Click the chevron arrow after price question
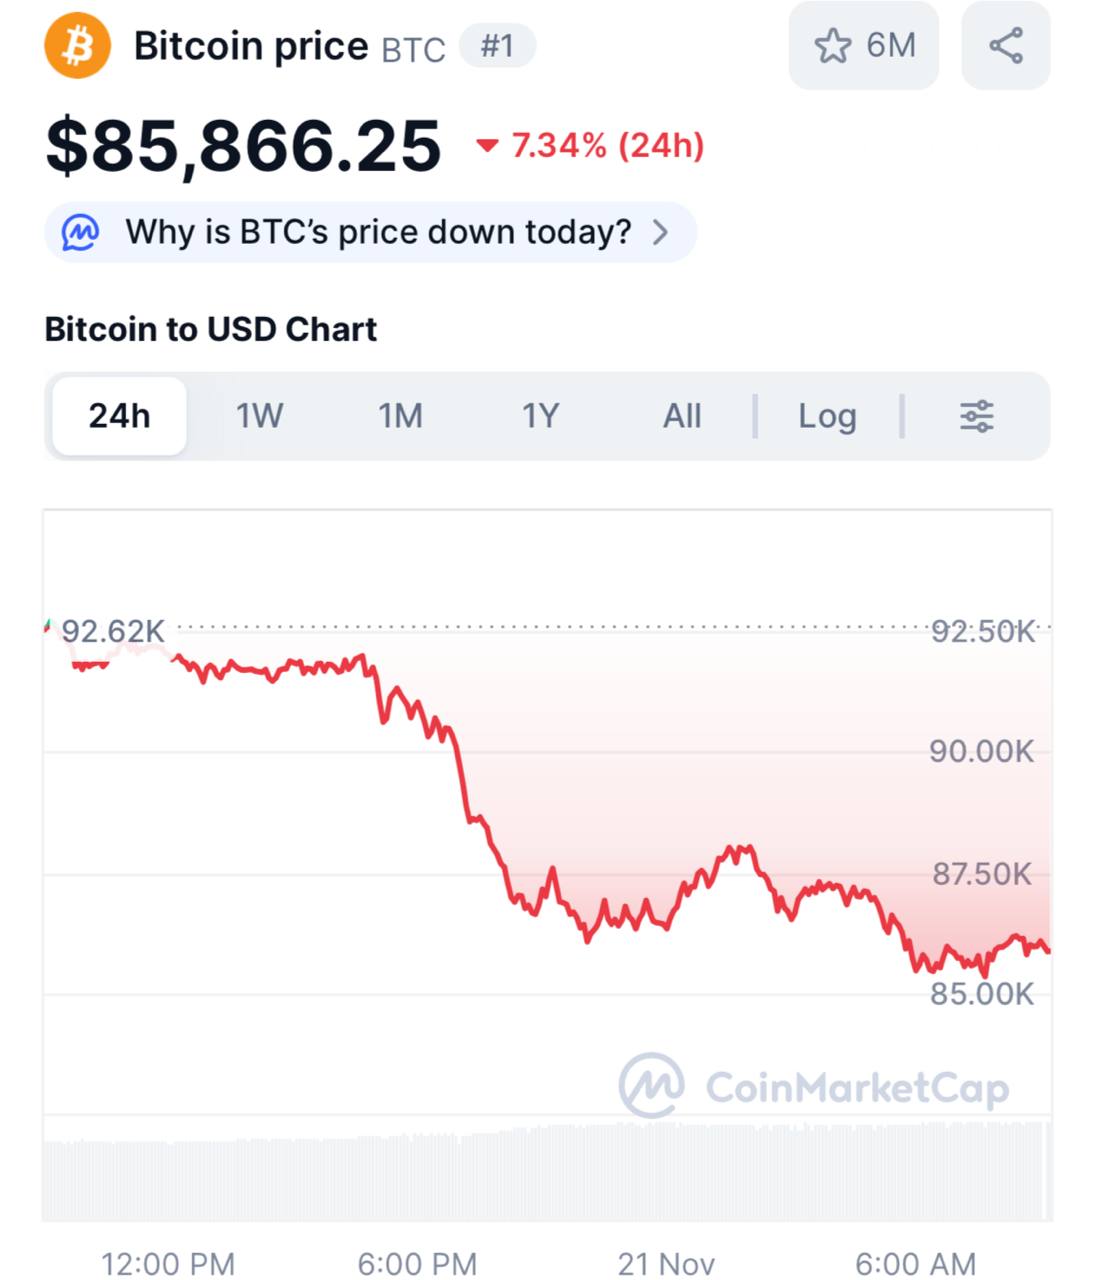Image resolution: width=1095 pixels, height=1280 pixels. tap(660, 232)
